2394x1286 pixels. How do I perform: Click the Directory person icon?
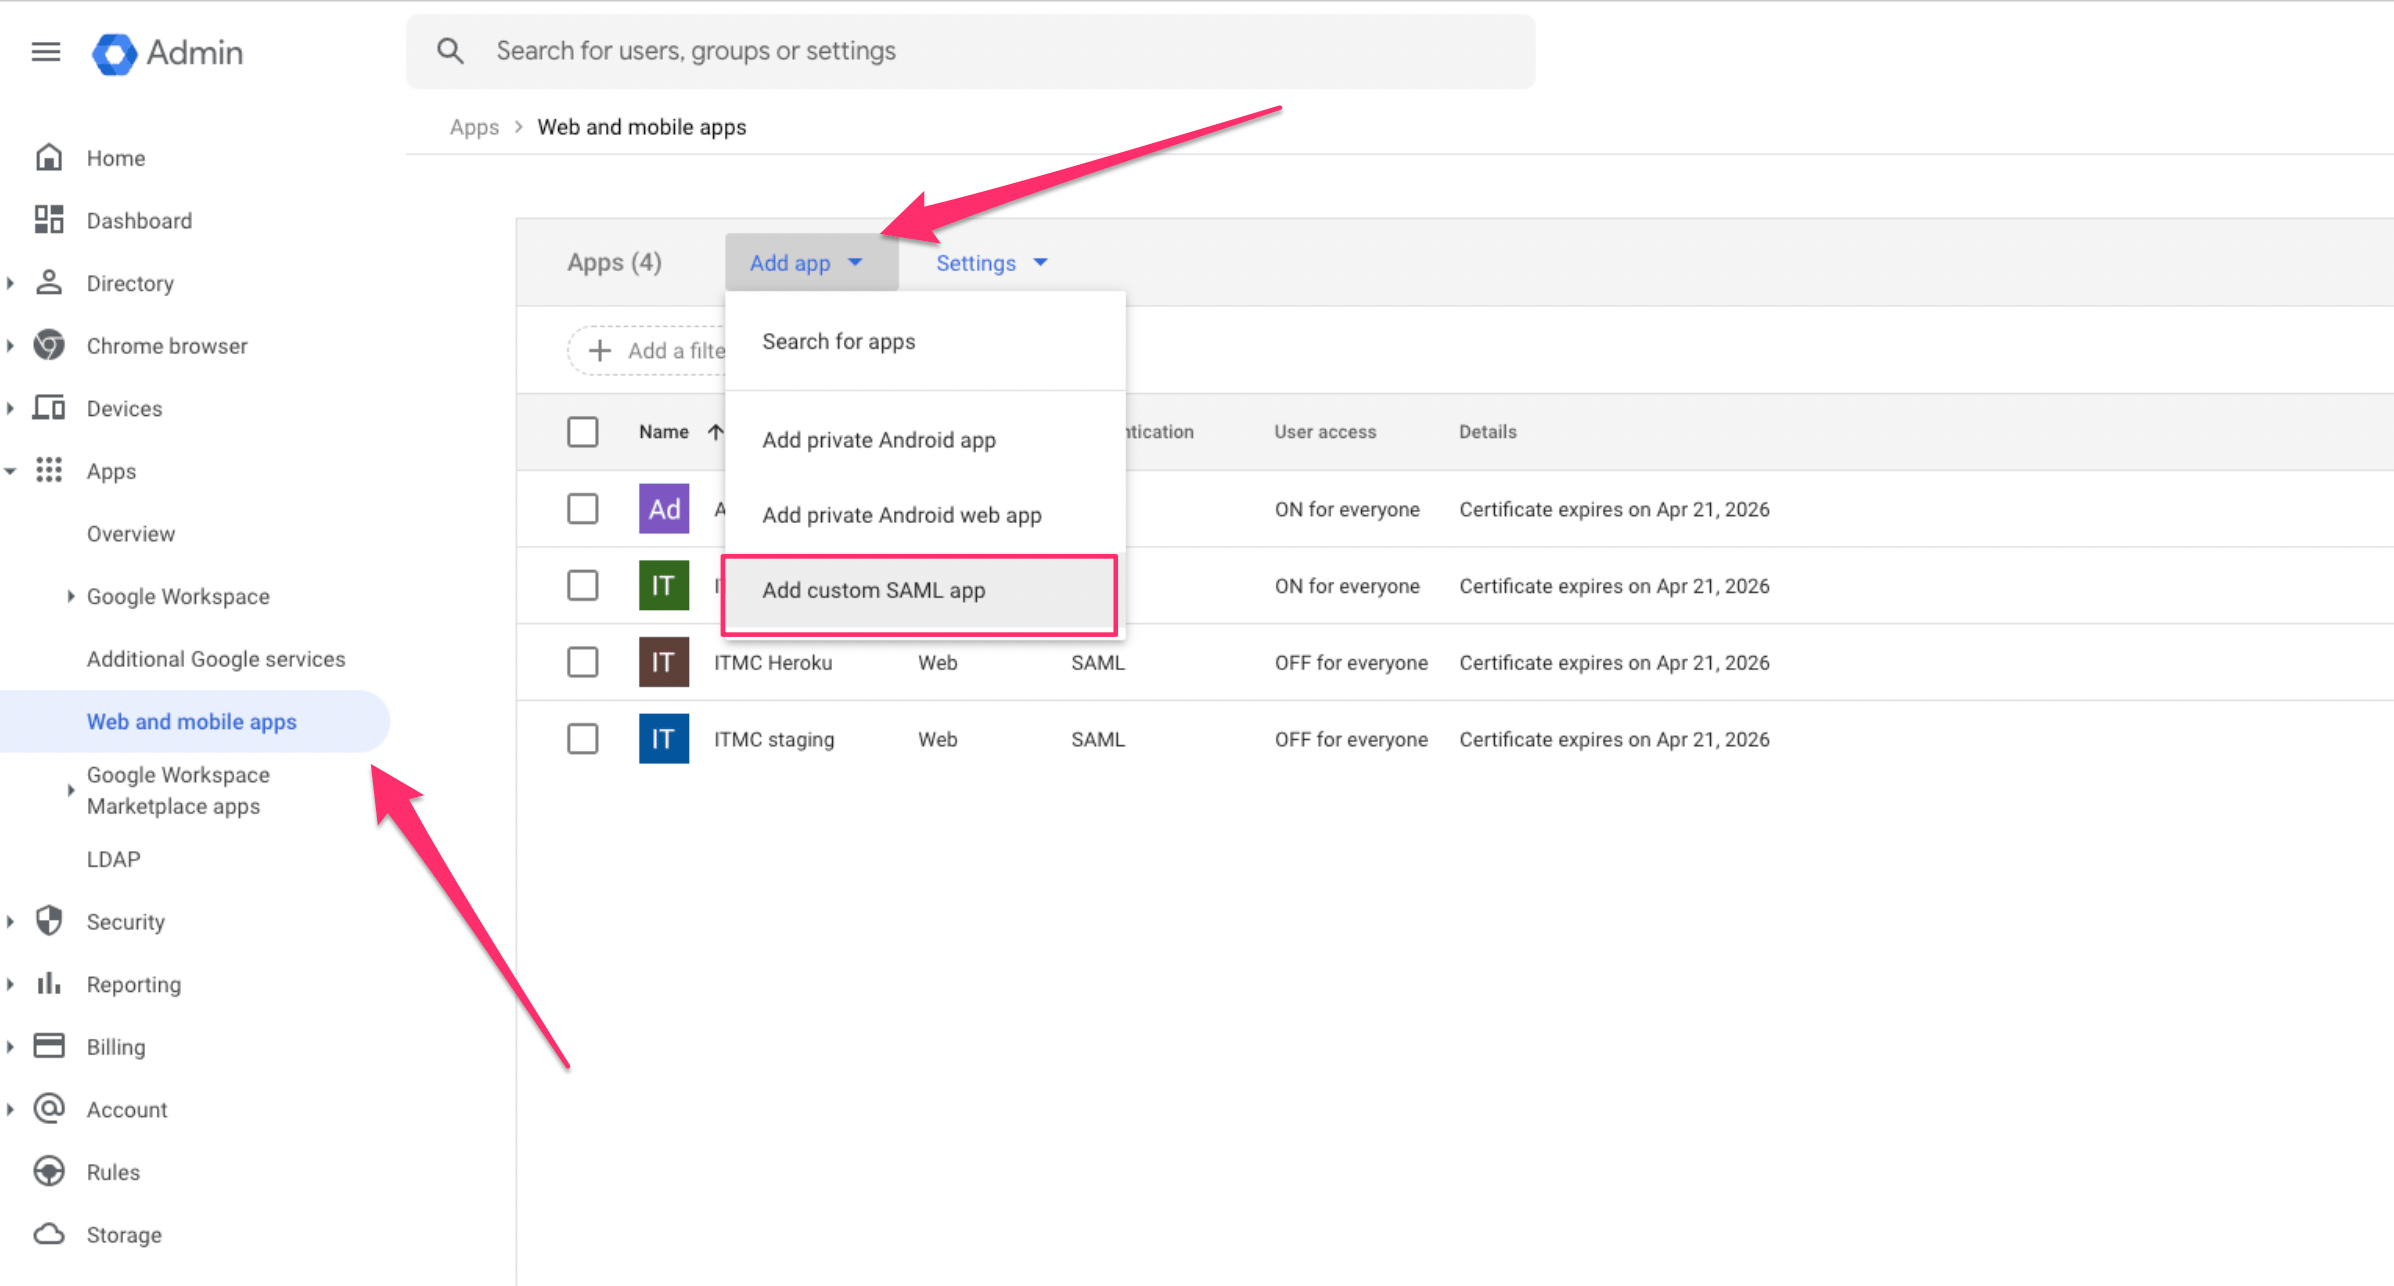click(49, 283)
